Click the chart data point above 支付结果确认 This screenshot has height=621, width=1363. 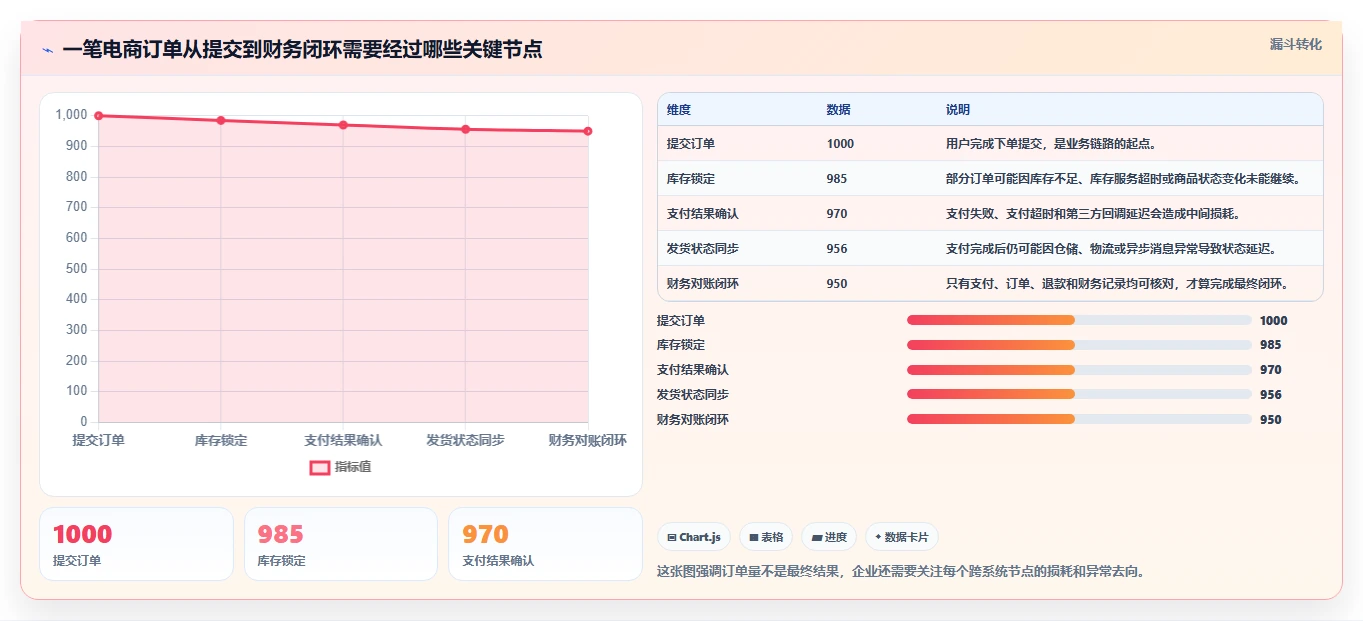343,125
